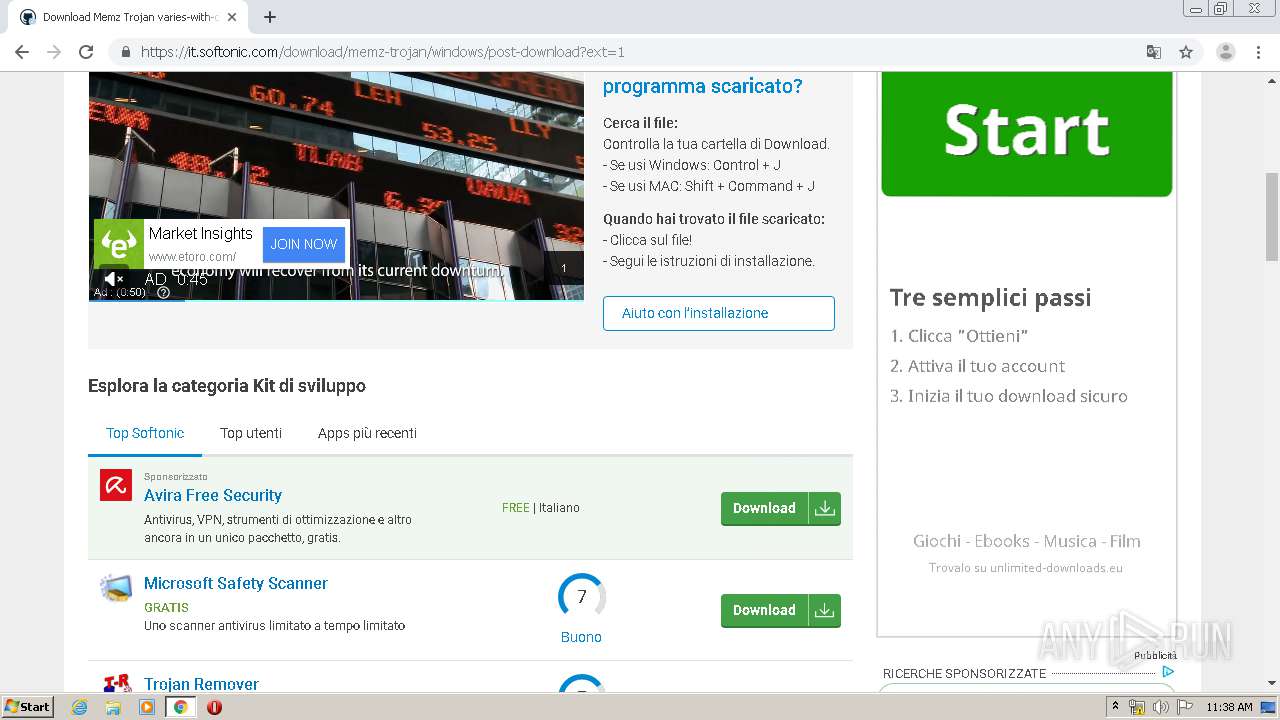
Task: Click the video ad progress bar
Action: coord(336,300)
